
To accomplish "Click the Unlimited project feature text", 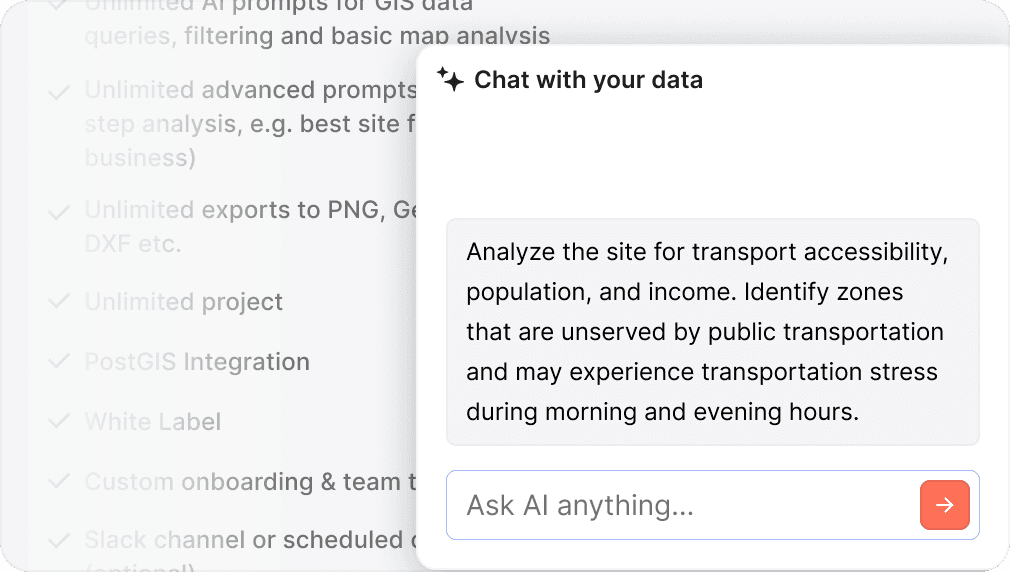I will [184, 302].
